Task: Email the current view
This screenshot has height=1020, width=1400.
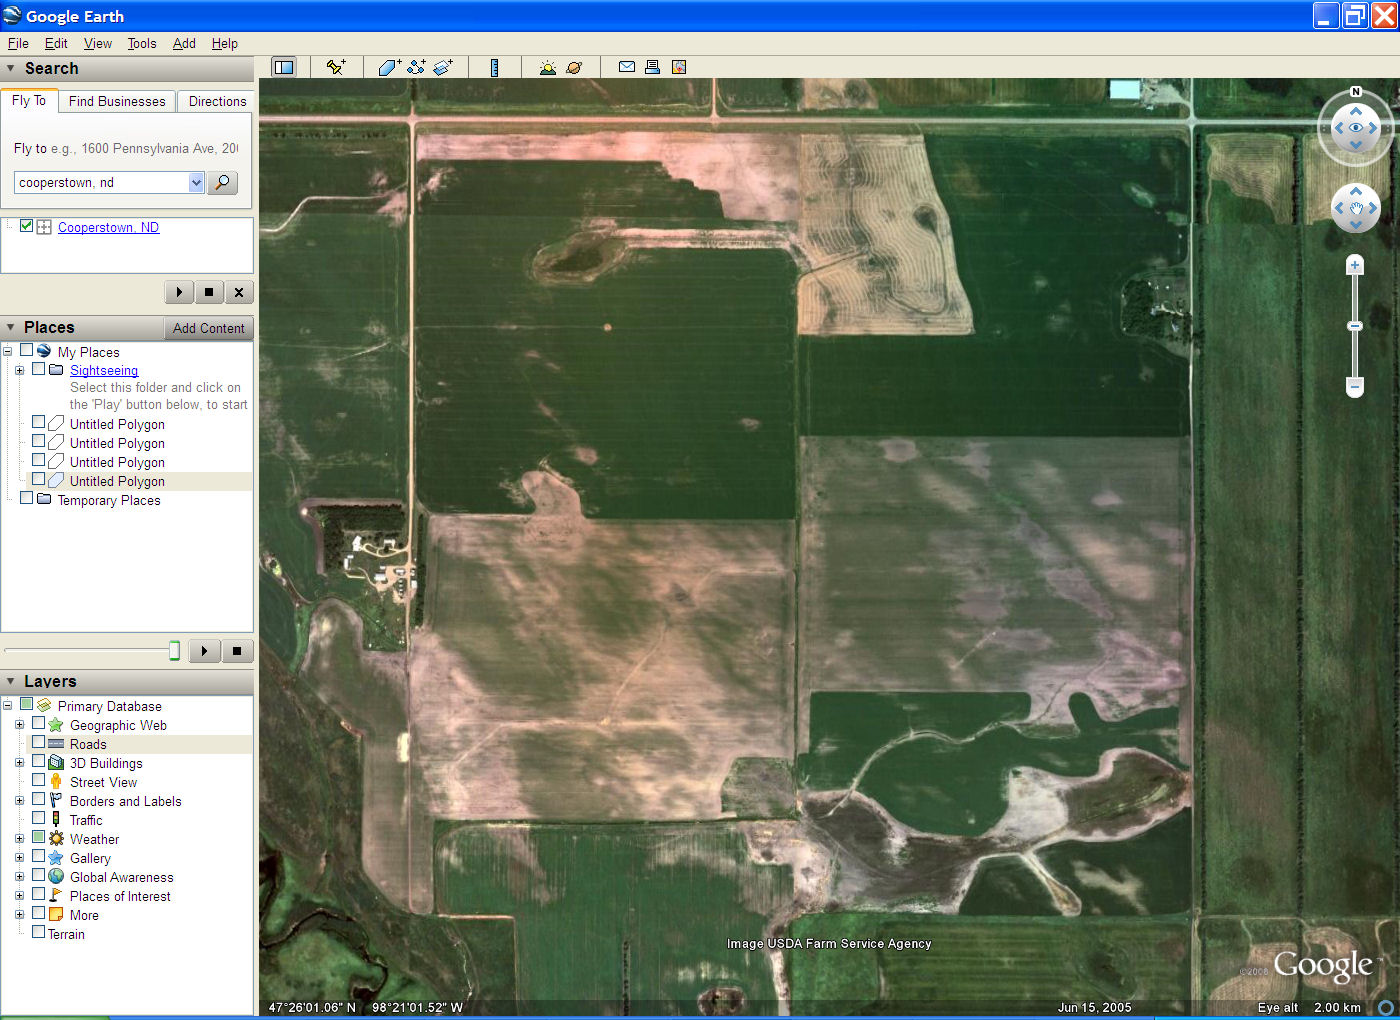Action: point(627,67)
